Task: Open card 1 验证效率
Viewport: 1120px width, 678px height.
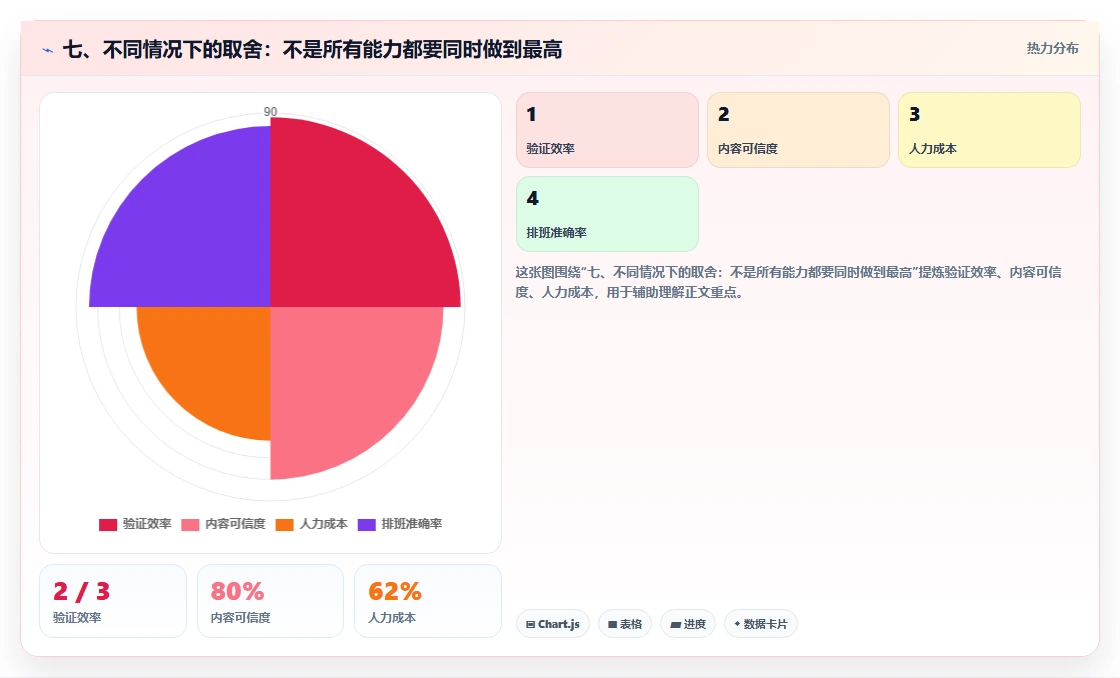Action: tap(607, 130)
